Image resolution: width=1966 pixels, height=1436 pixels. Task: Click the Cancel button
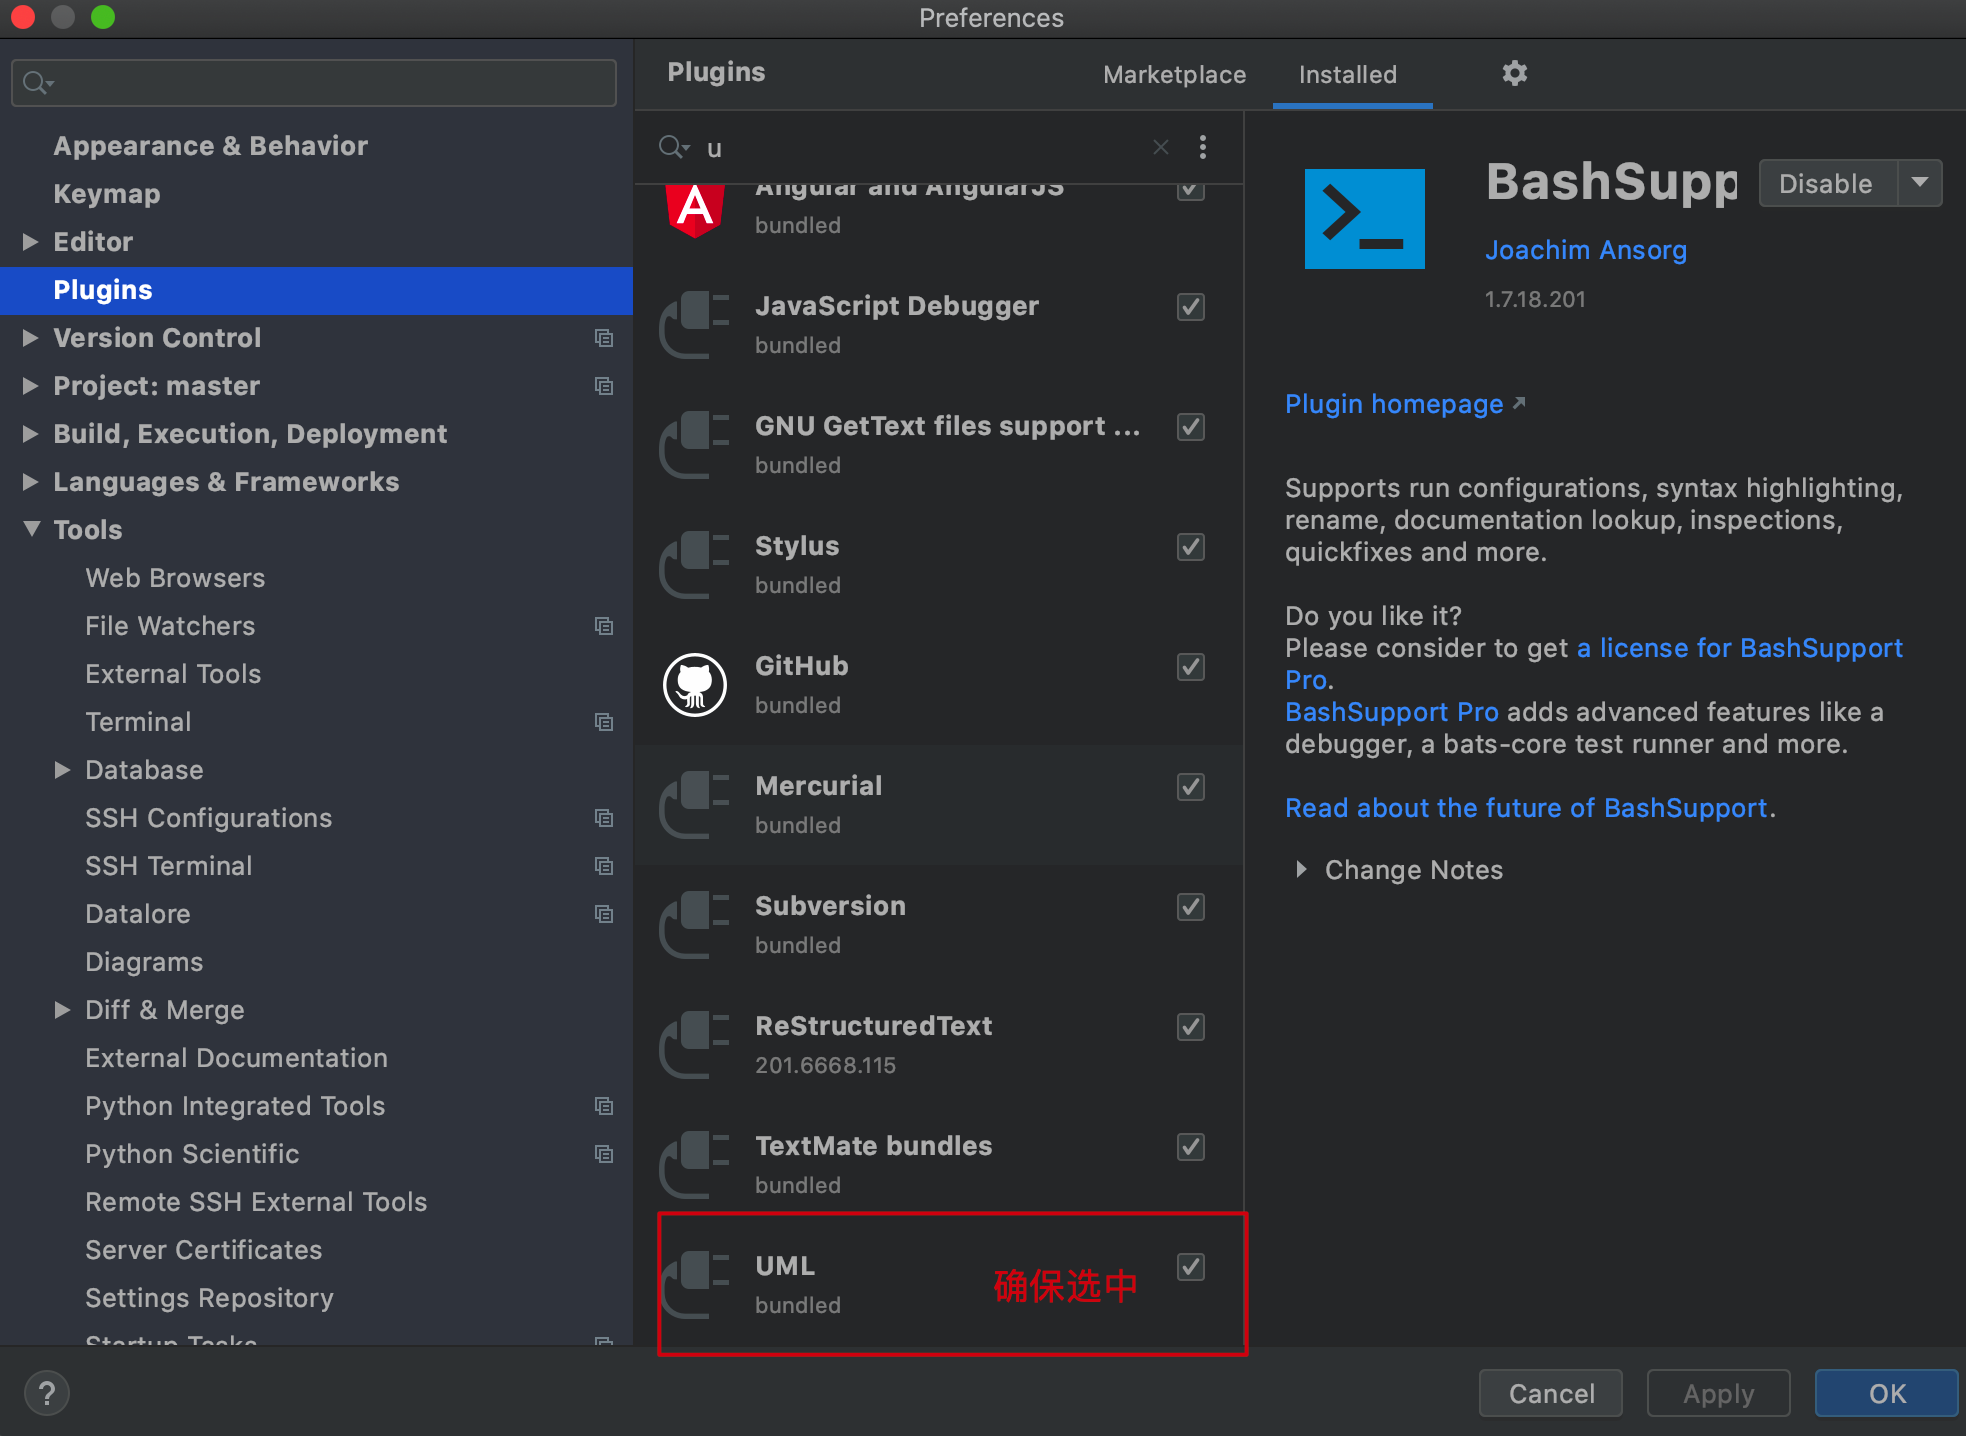1551,1393
